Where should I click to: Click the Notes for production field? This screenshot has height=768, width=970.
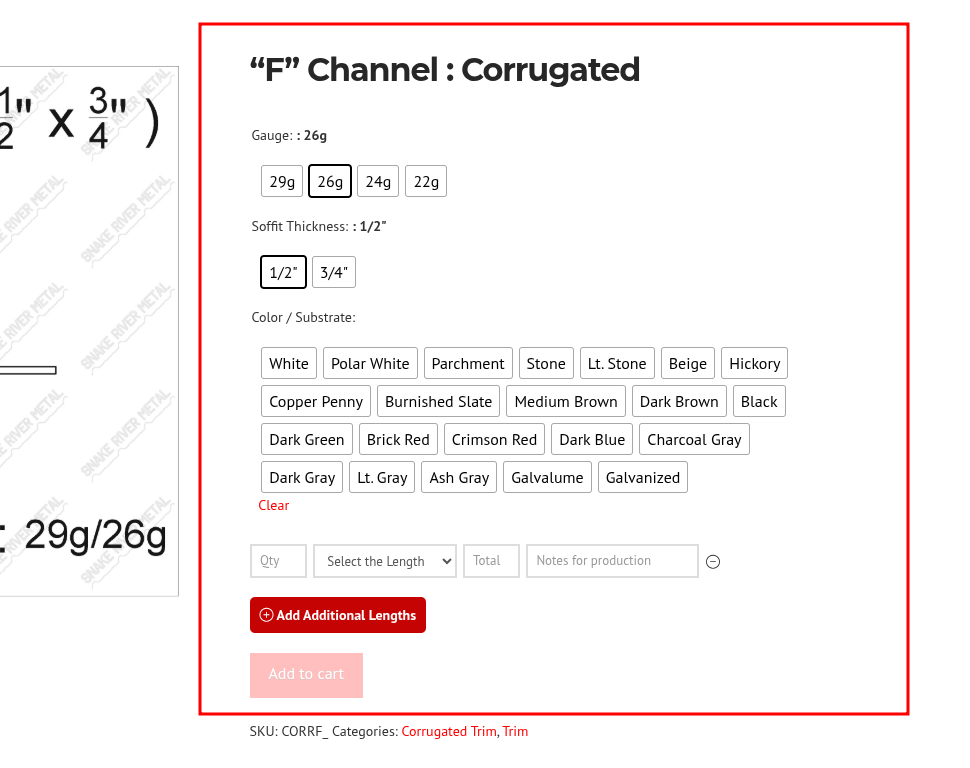pos(612,561)
